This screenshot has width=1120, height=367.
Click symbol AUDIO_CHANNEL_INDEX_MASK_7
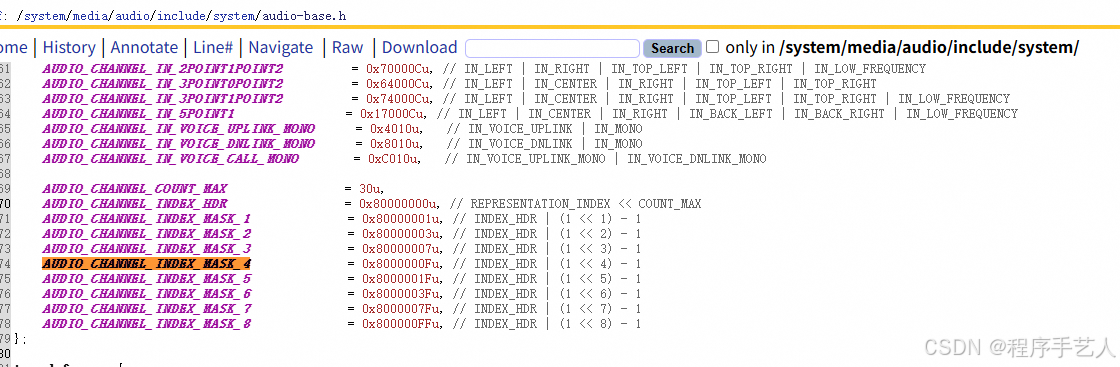[x=146, y=309]
